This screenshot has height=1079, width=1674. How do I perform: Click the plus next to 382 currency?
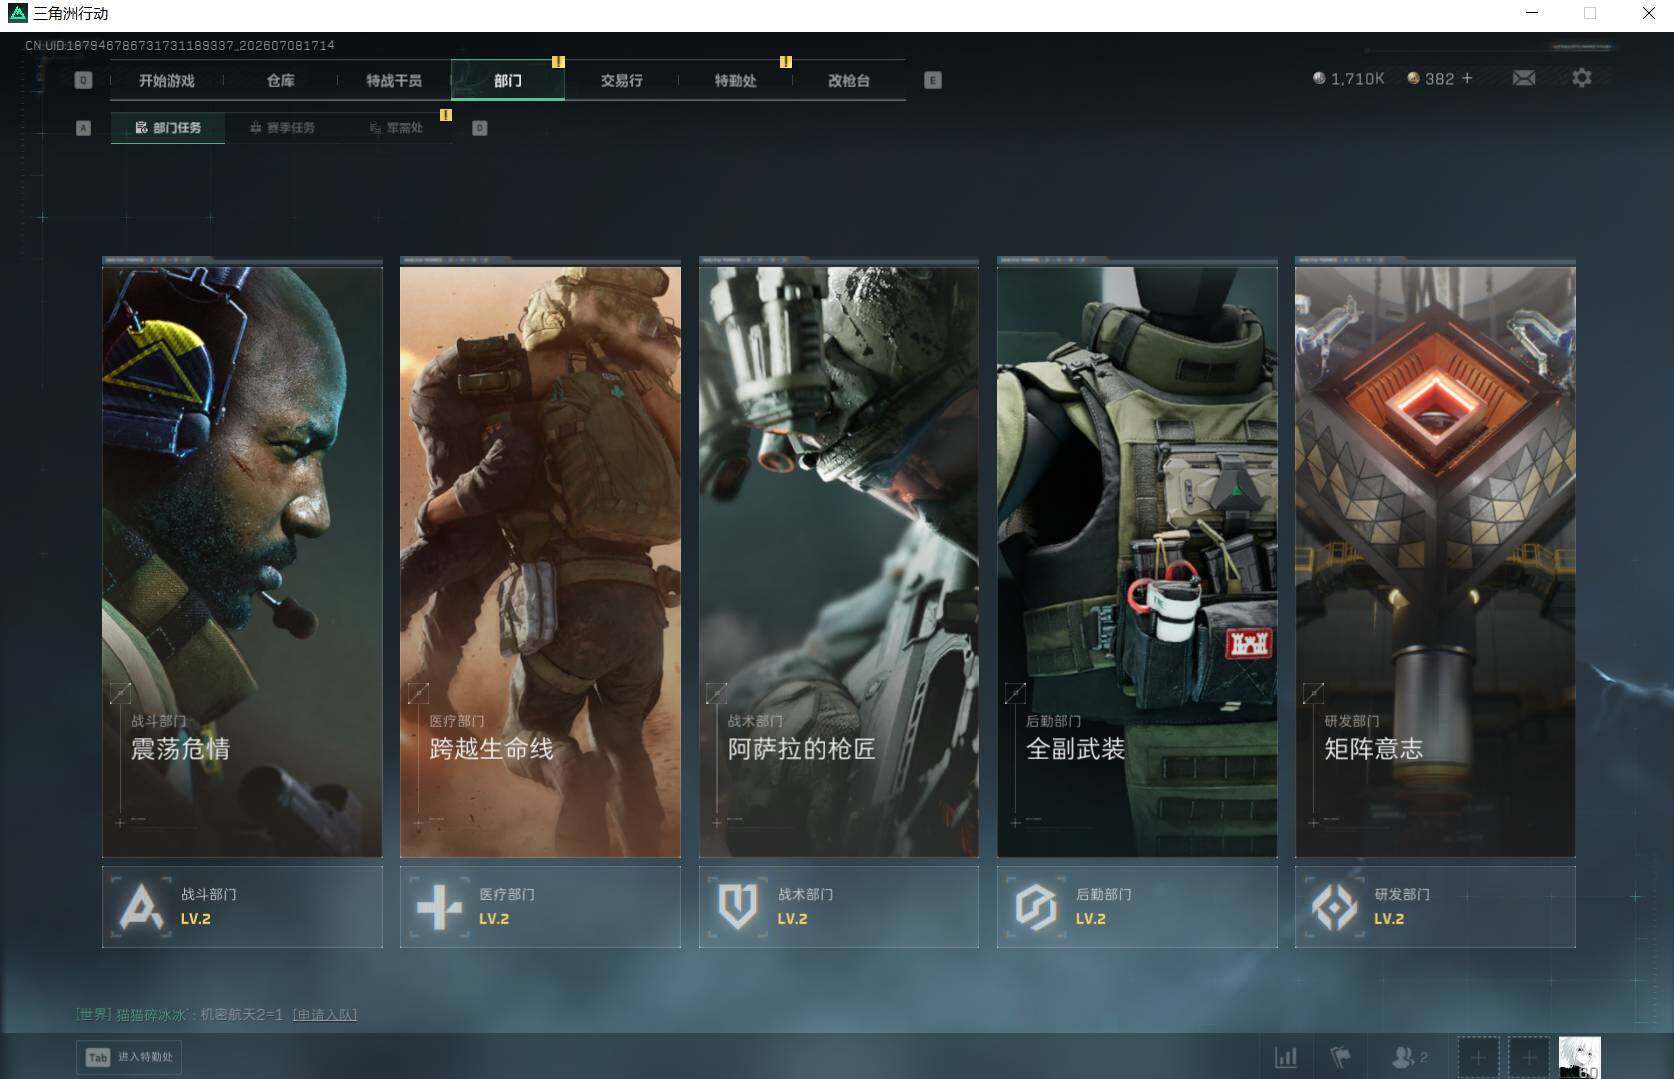(1467, 78)
